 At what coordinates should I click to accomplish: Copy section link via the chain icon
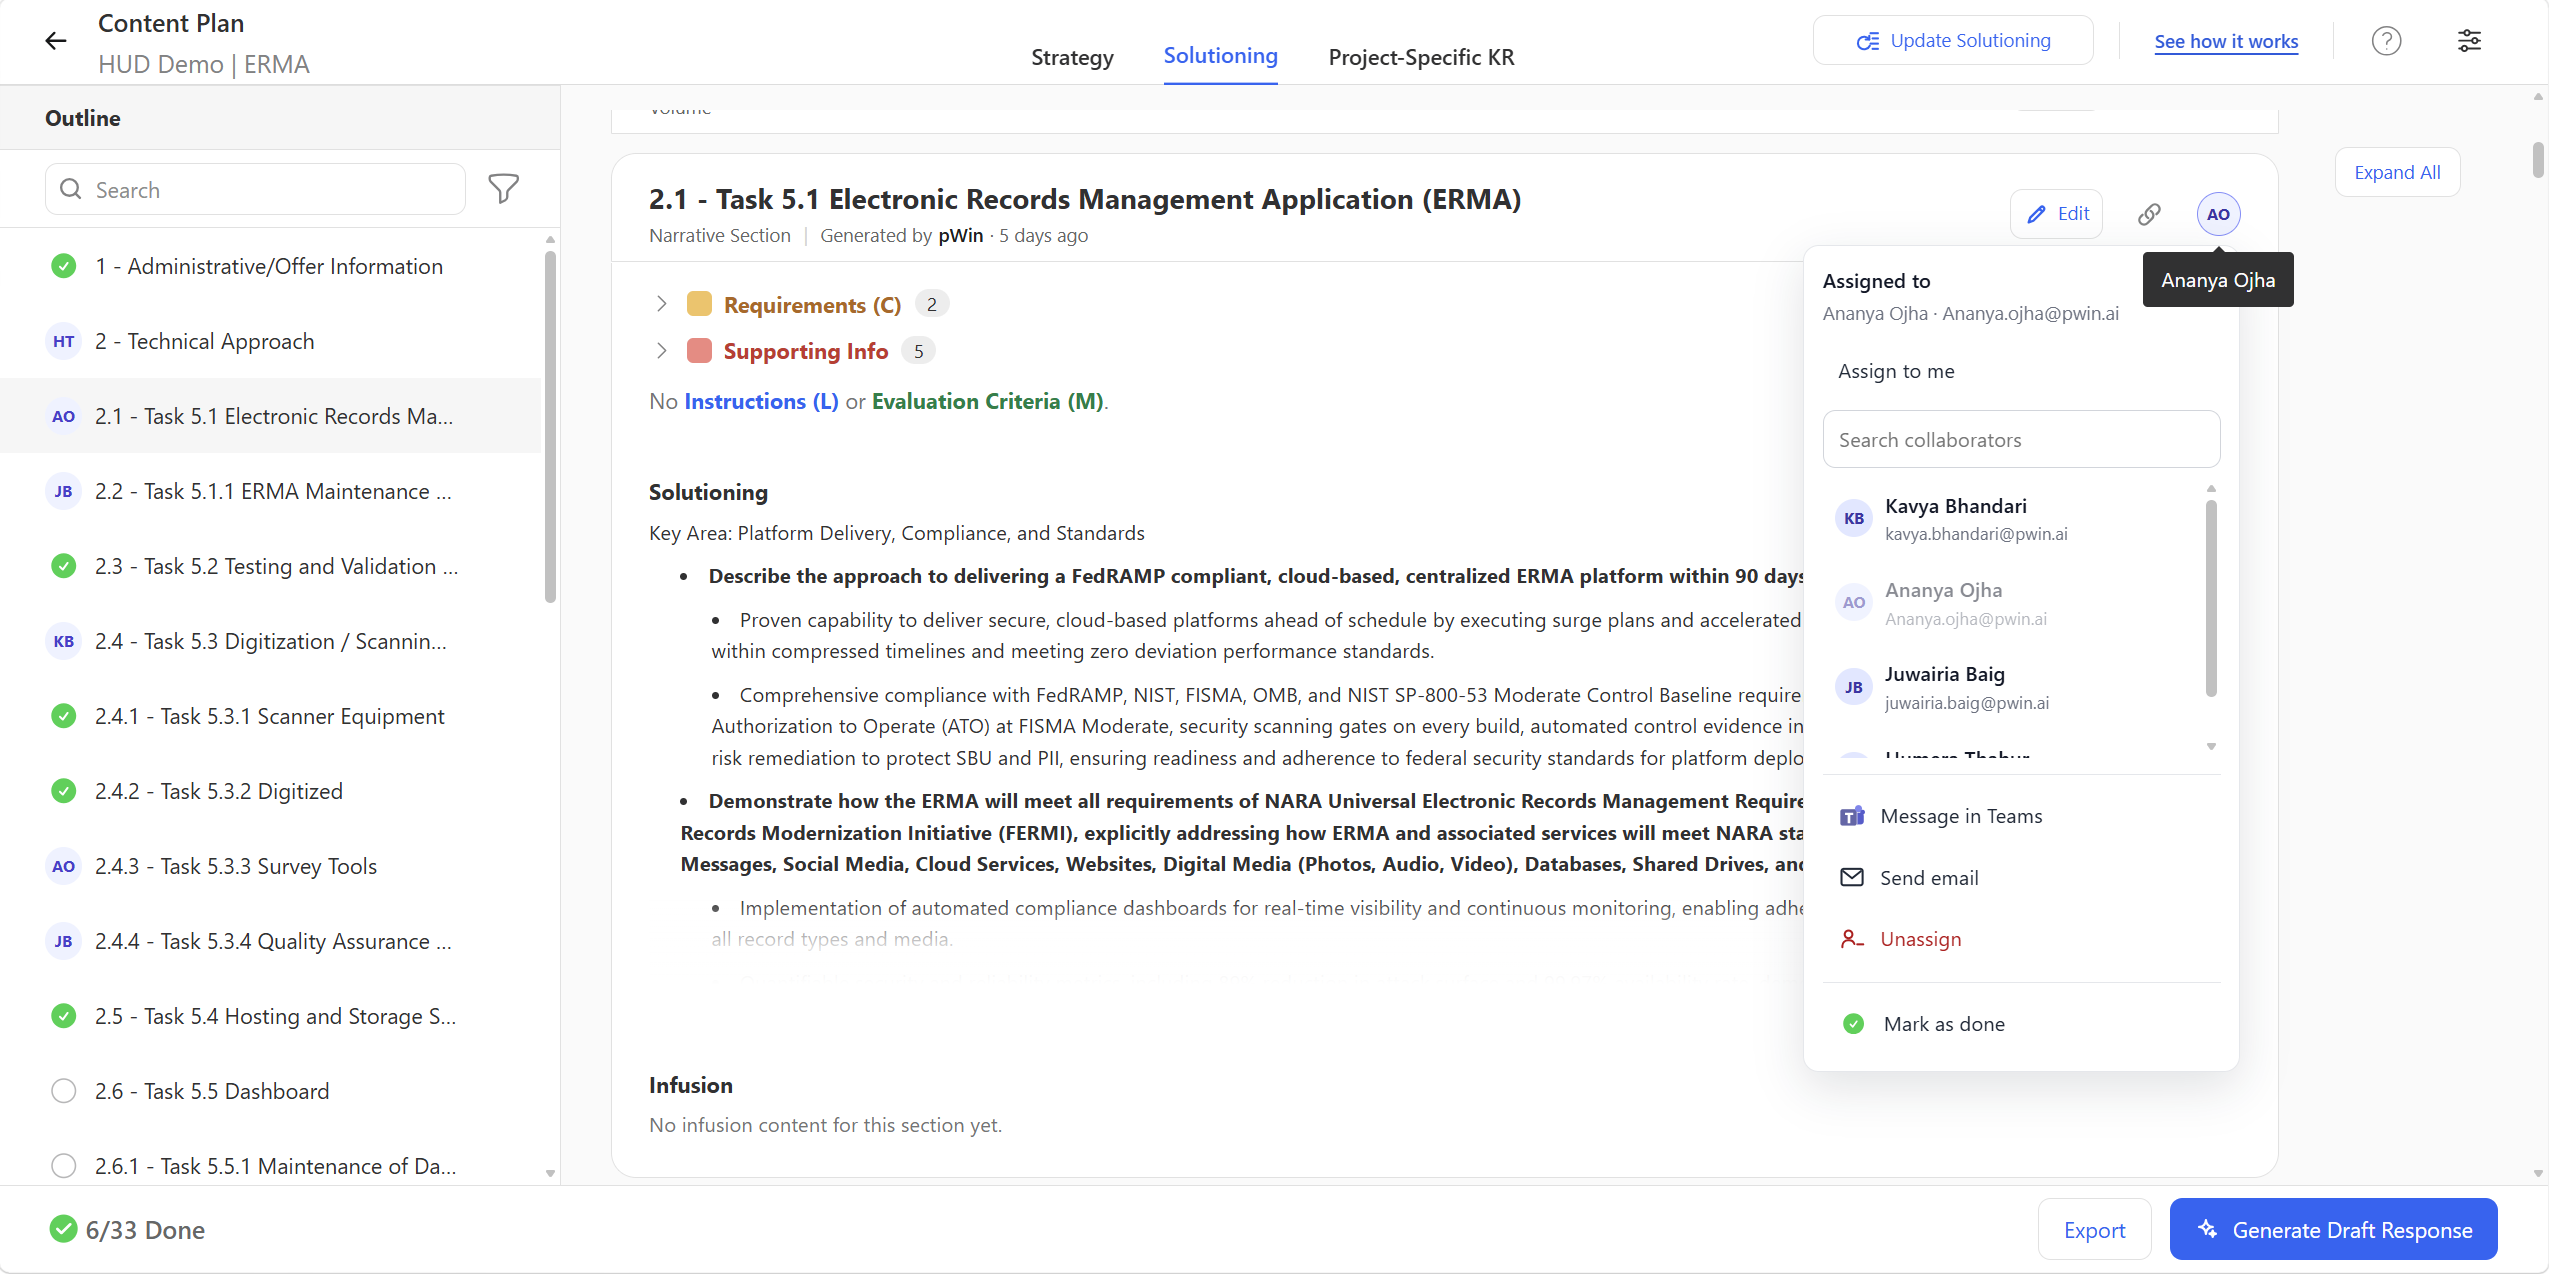(2149, 214)
